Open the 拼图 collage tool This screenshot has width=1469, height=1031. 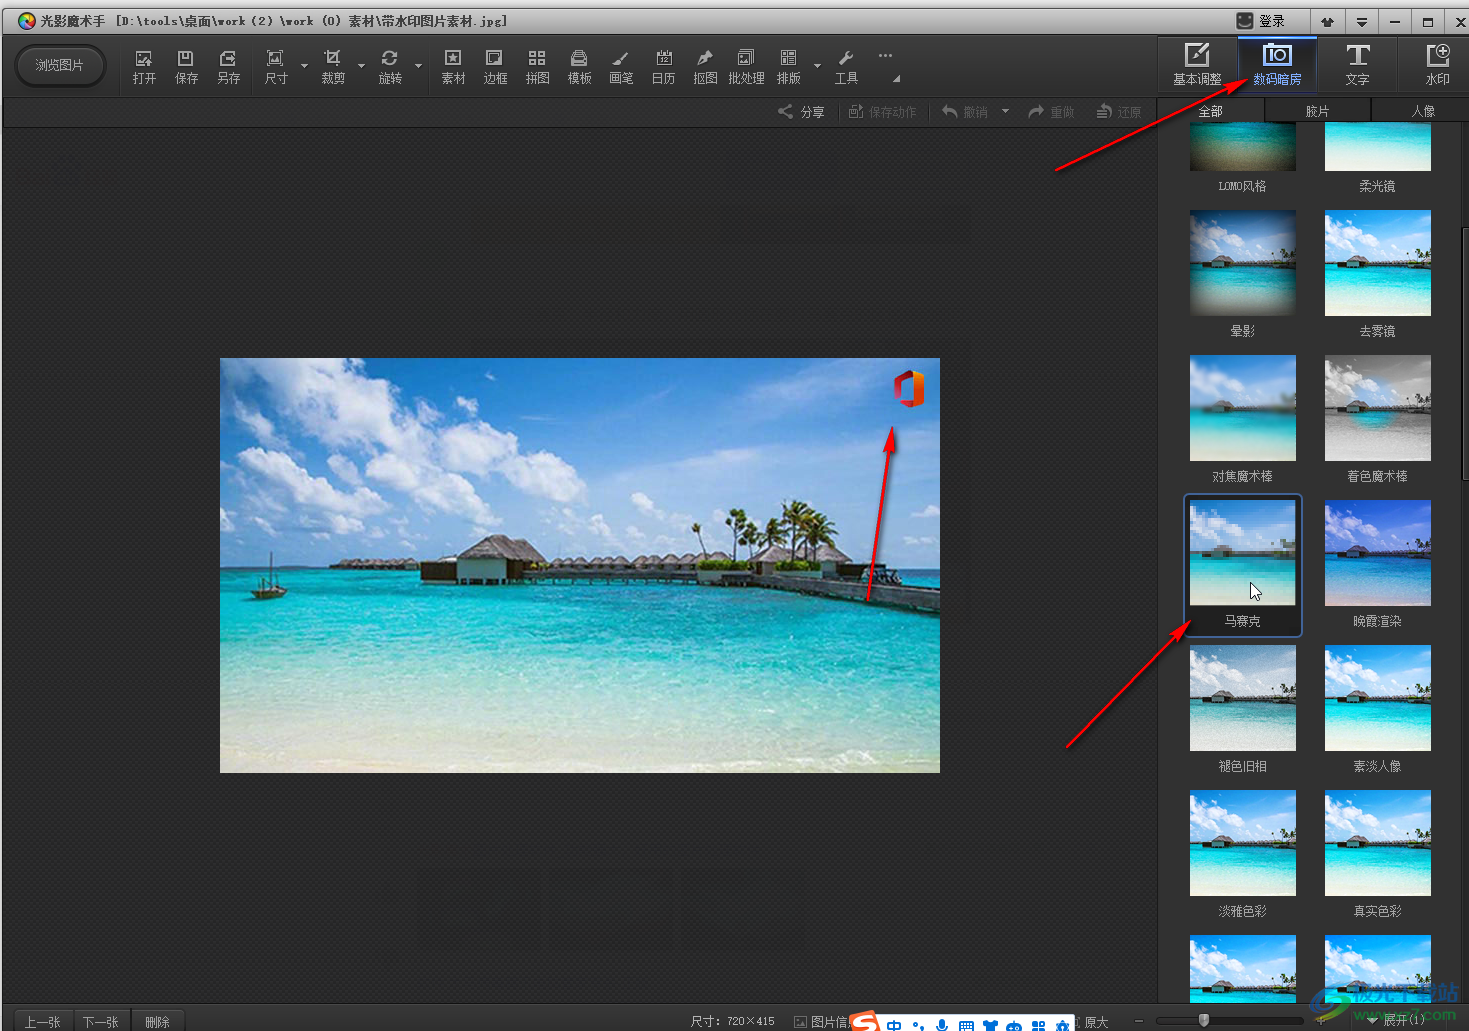pyautogui.click(x=537, y=66)
